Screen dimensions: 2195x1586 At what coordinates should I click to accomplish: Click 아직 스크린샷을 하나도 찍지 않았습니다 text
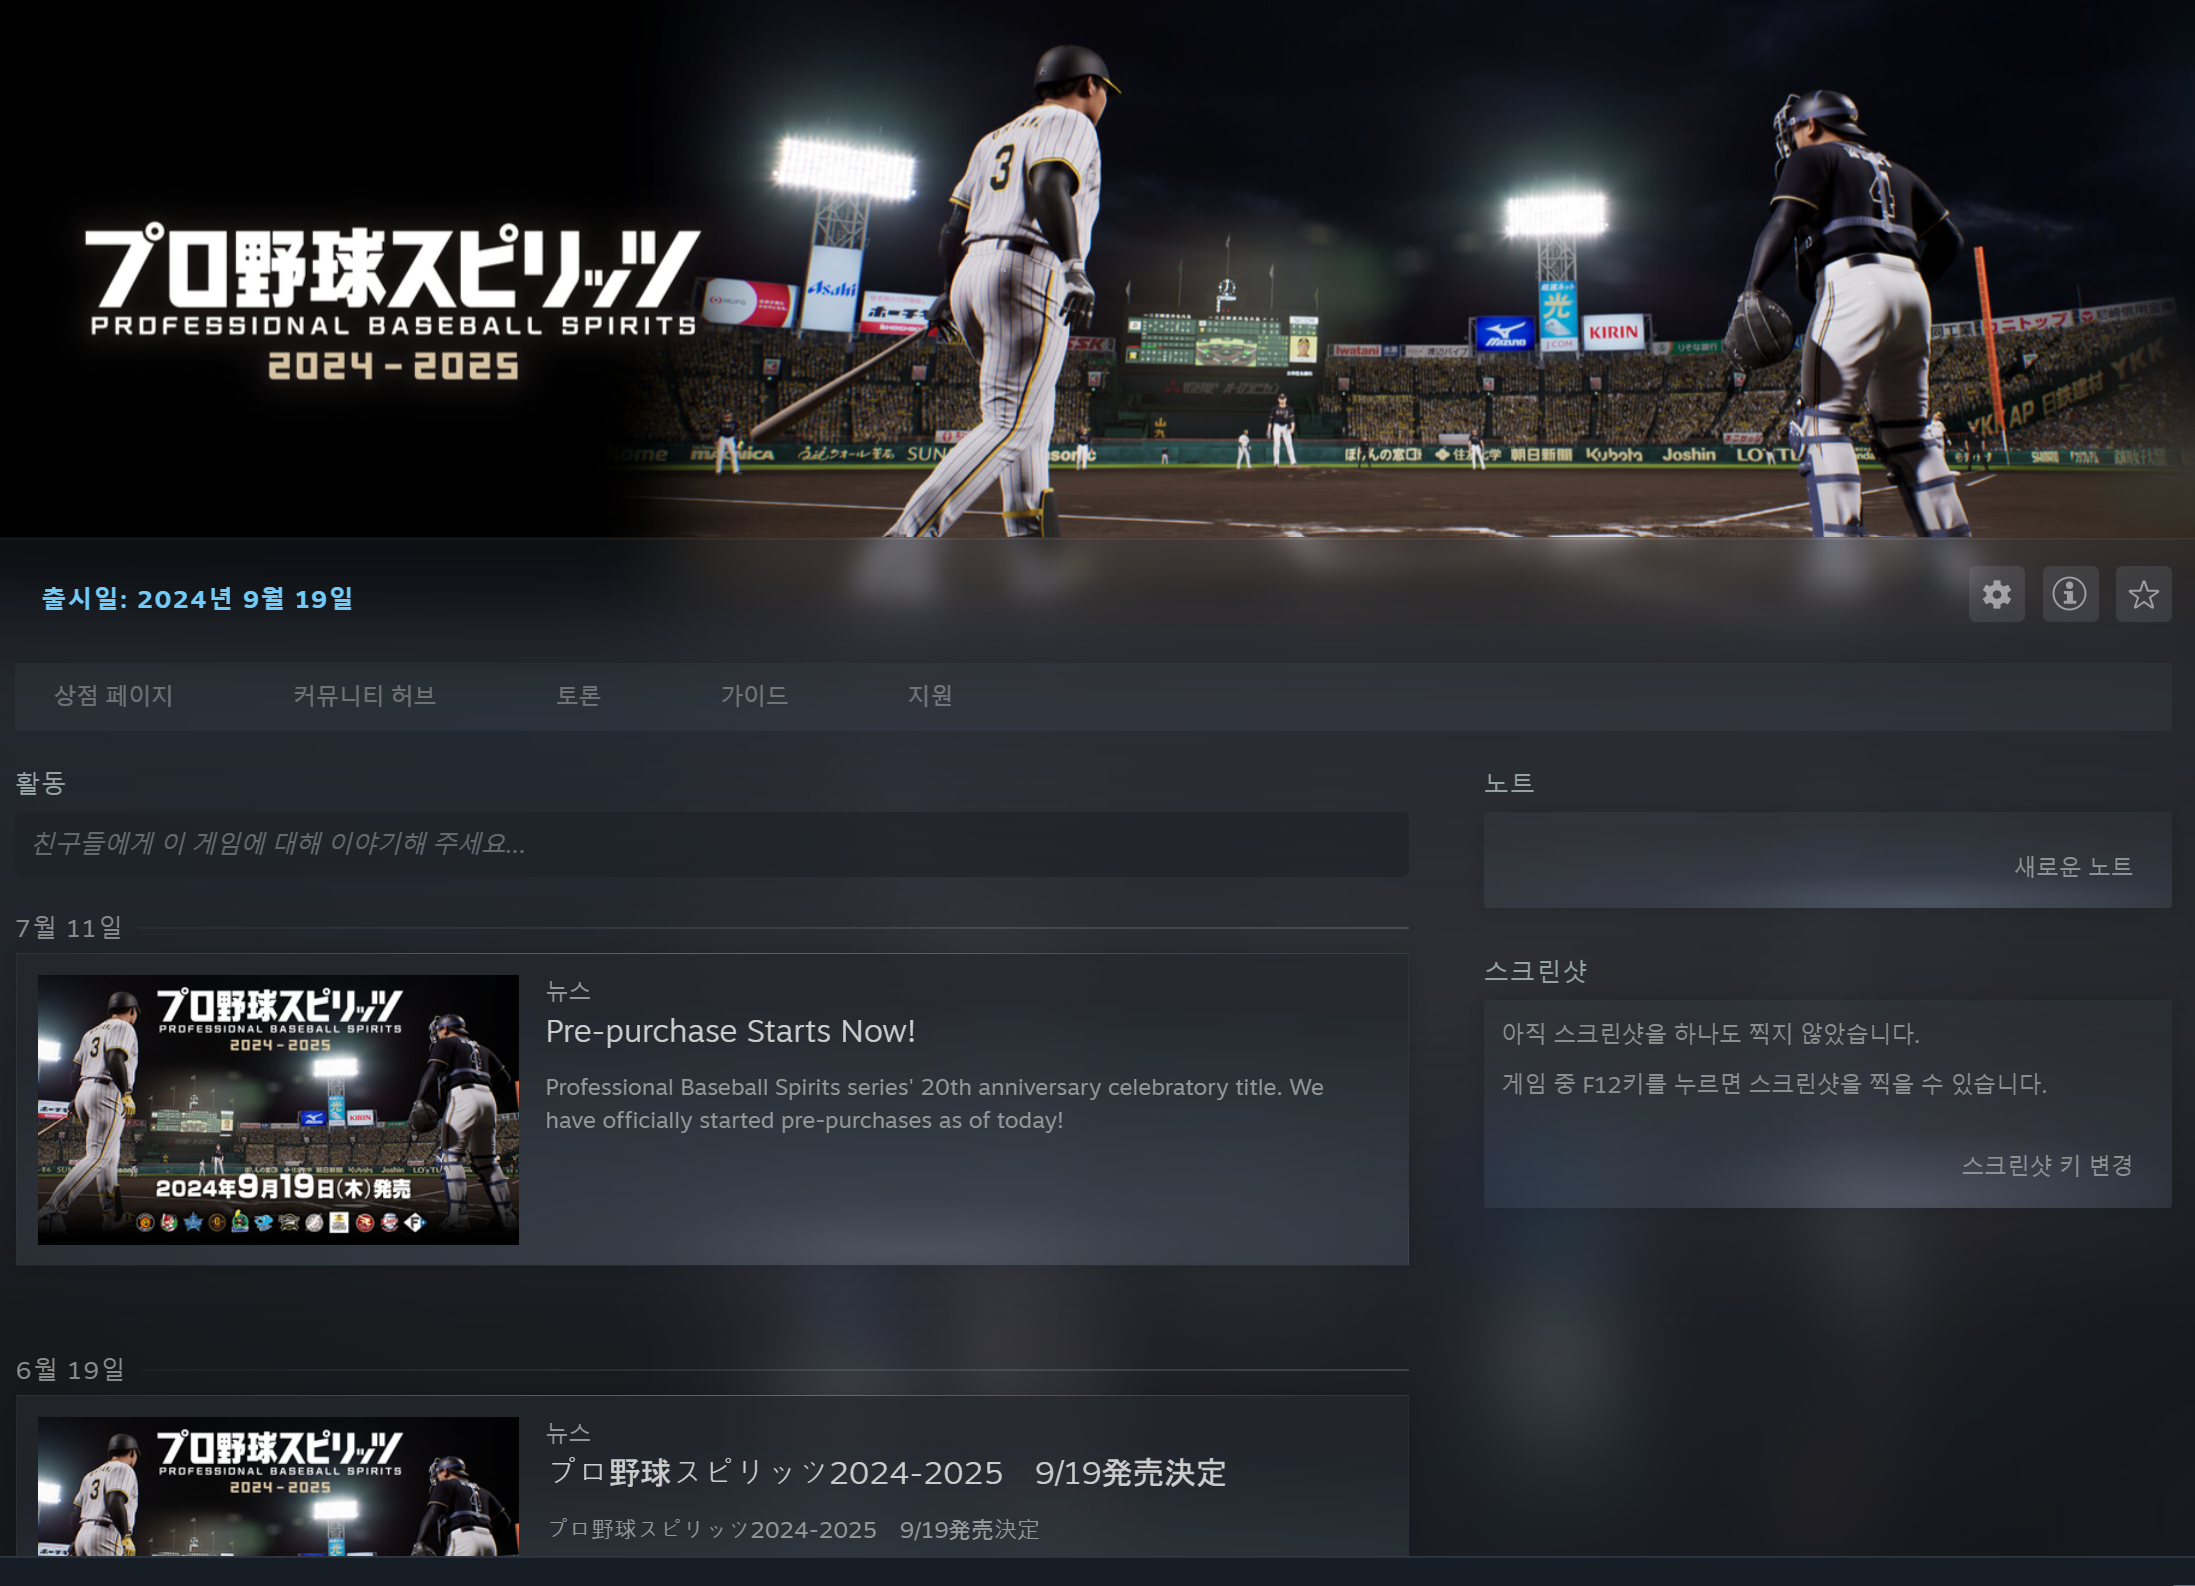click(1710, 1033)
